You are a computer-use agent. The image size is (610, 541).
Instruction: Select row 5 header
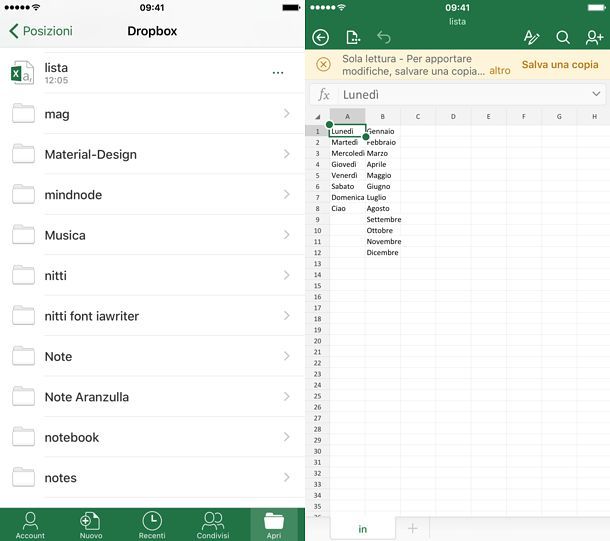coord(317,175)
